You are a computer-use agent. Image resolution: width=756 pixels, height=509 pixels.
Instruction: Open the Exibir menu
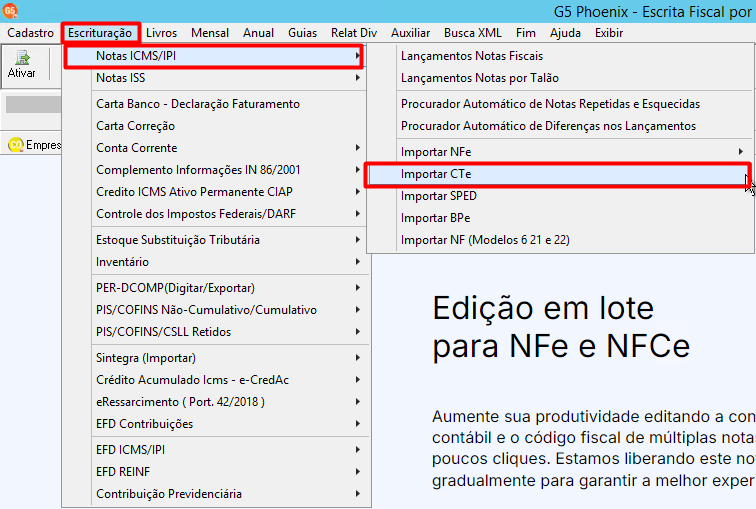click(609, 33)
